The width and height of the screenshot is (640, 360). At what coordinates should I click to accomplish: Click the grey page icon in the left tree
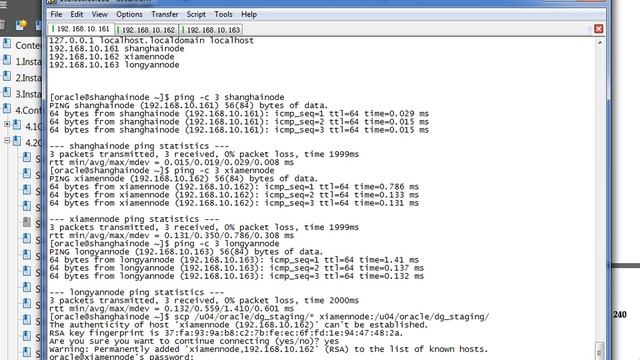[x=27, y=222]
